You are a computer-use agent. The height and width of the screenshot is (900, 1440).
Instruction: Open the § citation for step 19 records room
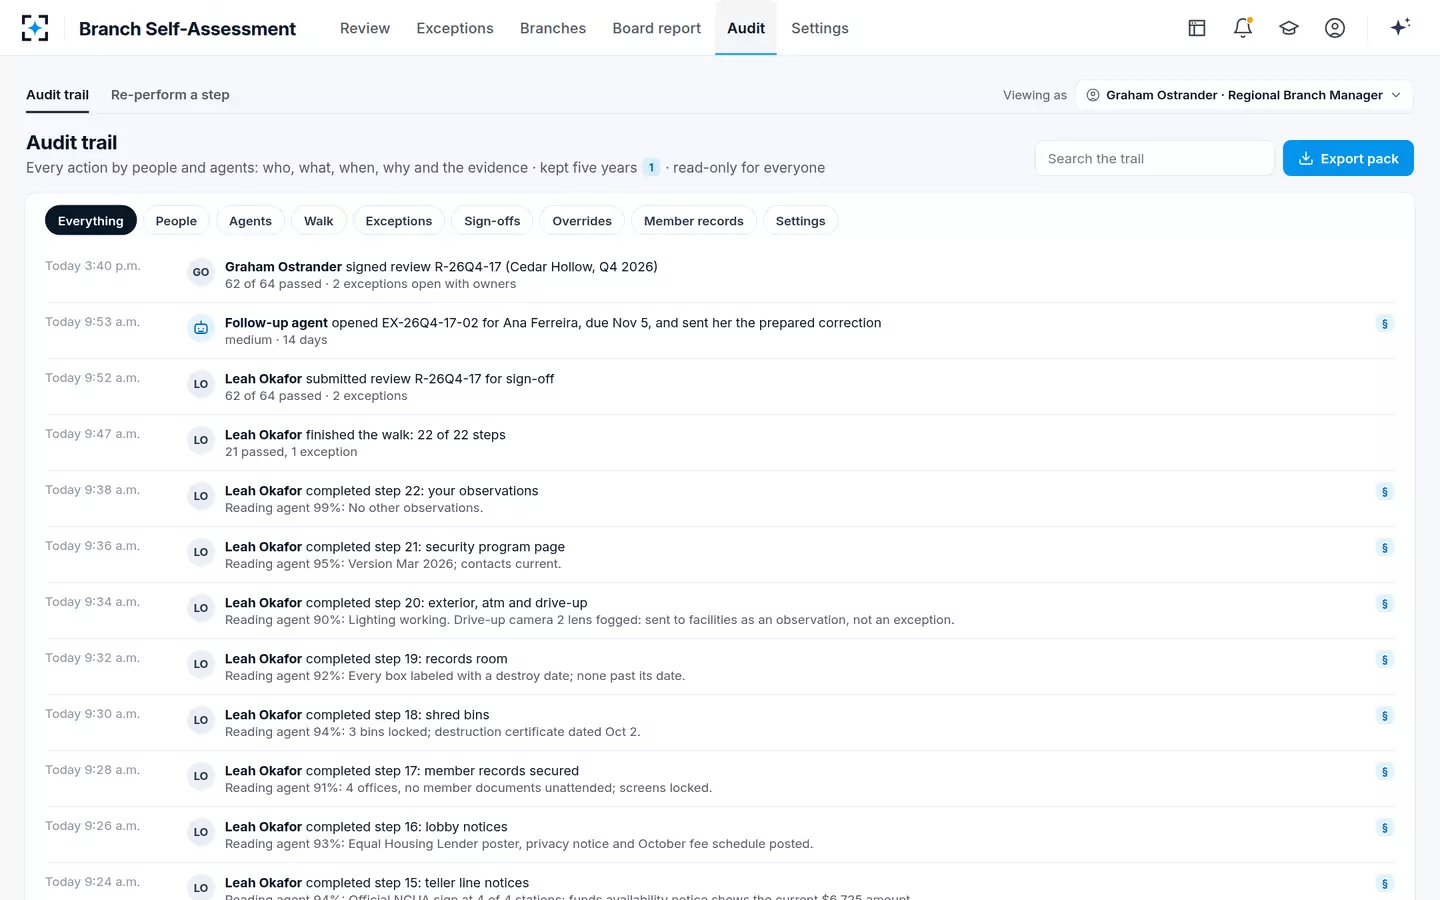coord(1385,660)
